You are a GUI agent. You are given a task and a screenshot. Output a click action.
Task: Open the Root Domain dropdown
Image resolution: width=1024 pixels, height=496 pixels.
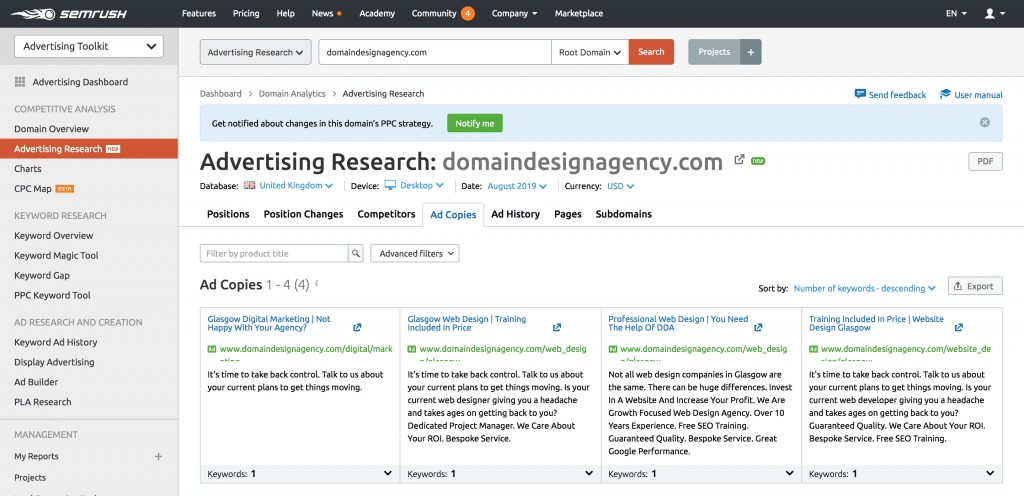coord(590,52)
